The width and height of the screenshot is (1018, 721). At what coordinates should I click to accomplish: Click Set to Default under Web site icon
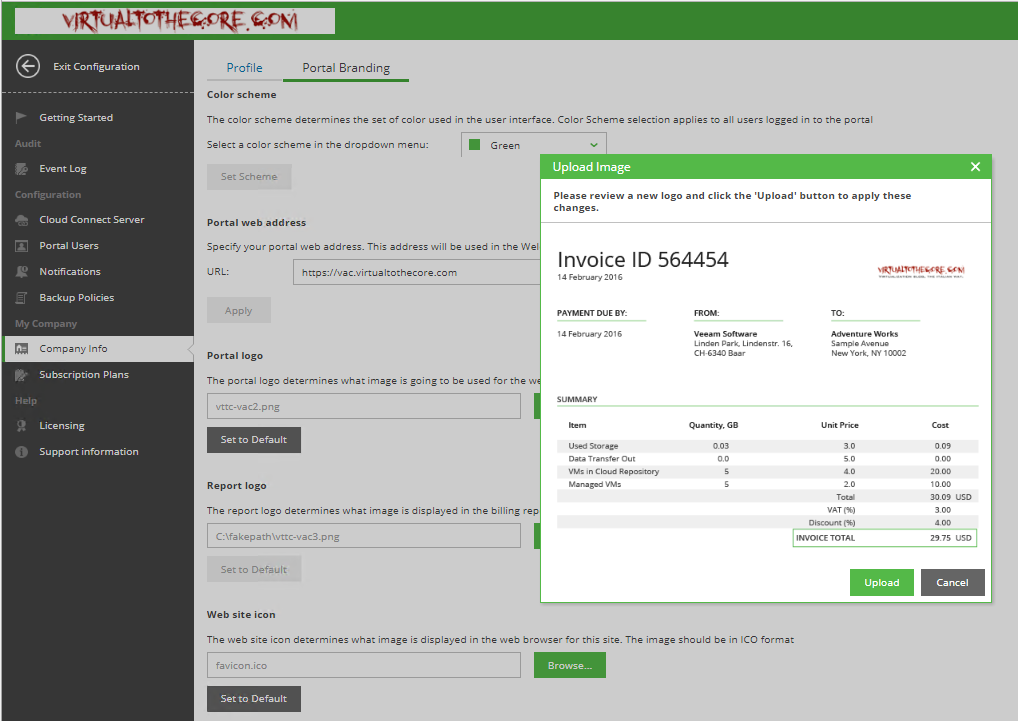click(x=254, y=699)
